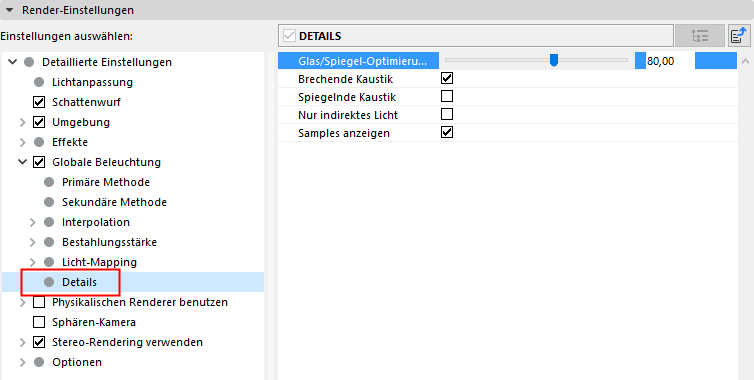
Task: Enable the Spiegelnde Kaustik checkbox
Action: 447,96
